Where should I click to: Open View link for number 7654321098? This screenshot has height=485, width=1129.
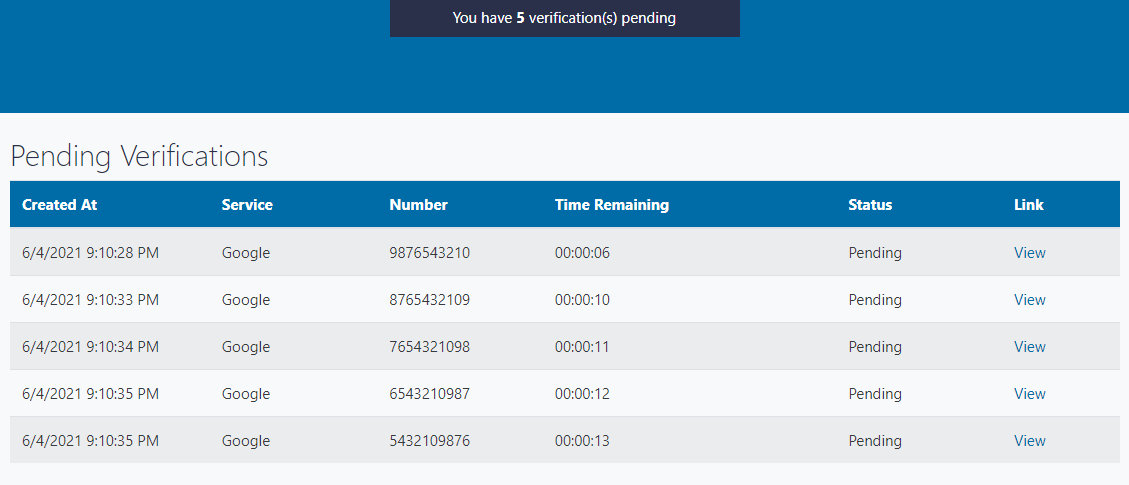pyautogui.click(x=1029, y=347)
